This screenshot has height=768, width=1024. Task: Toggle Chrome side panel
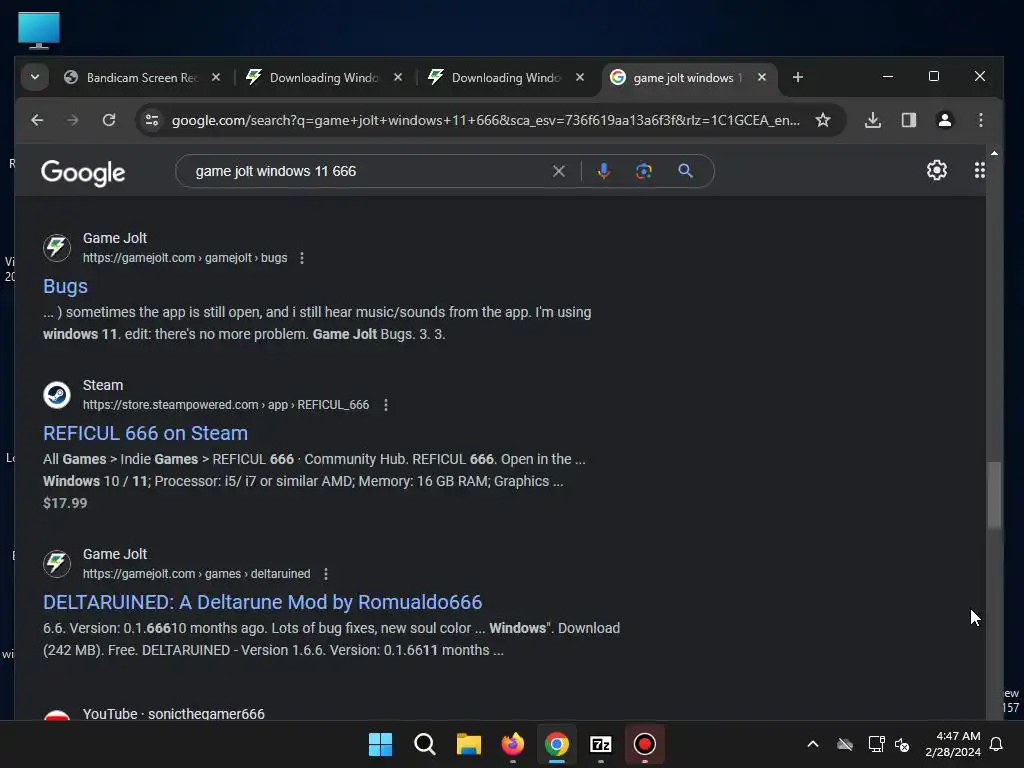(x=908, y=120)
